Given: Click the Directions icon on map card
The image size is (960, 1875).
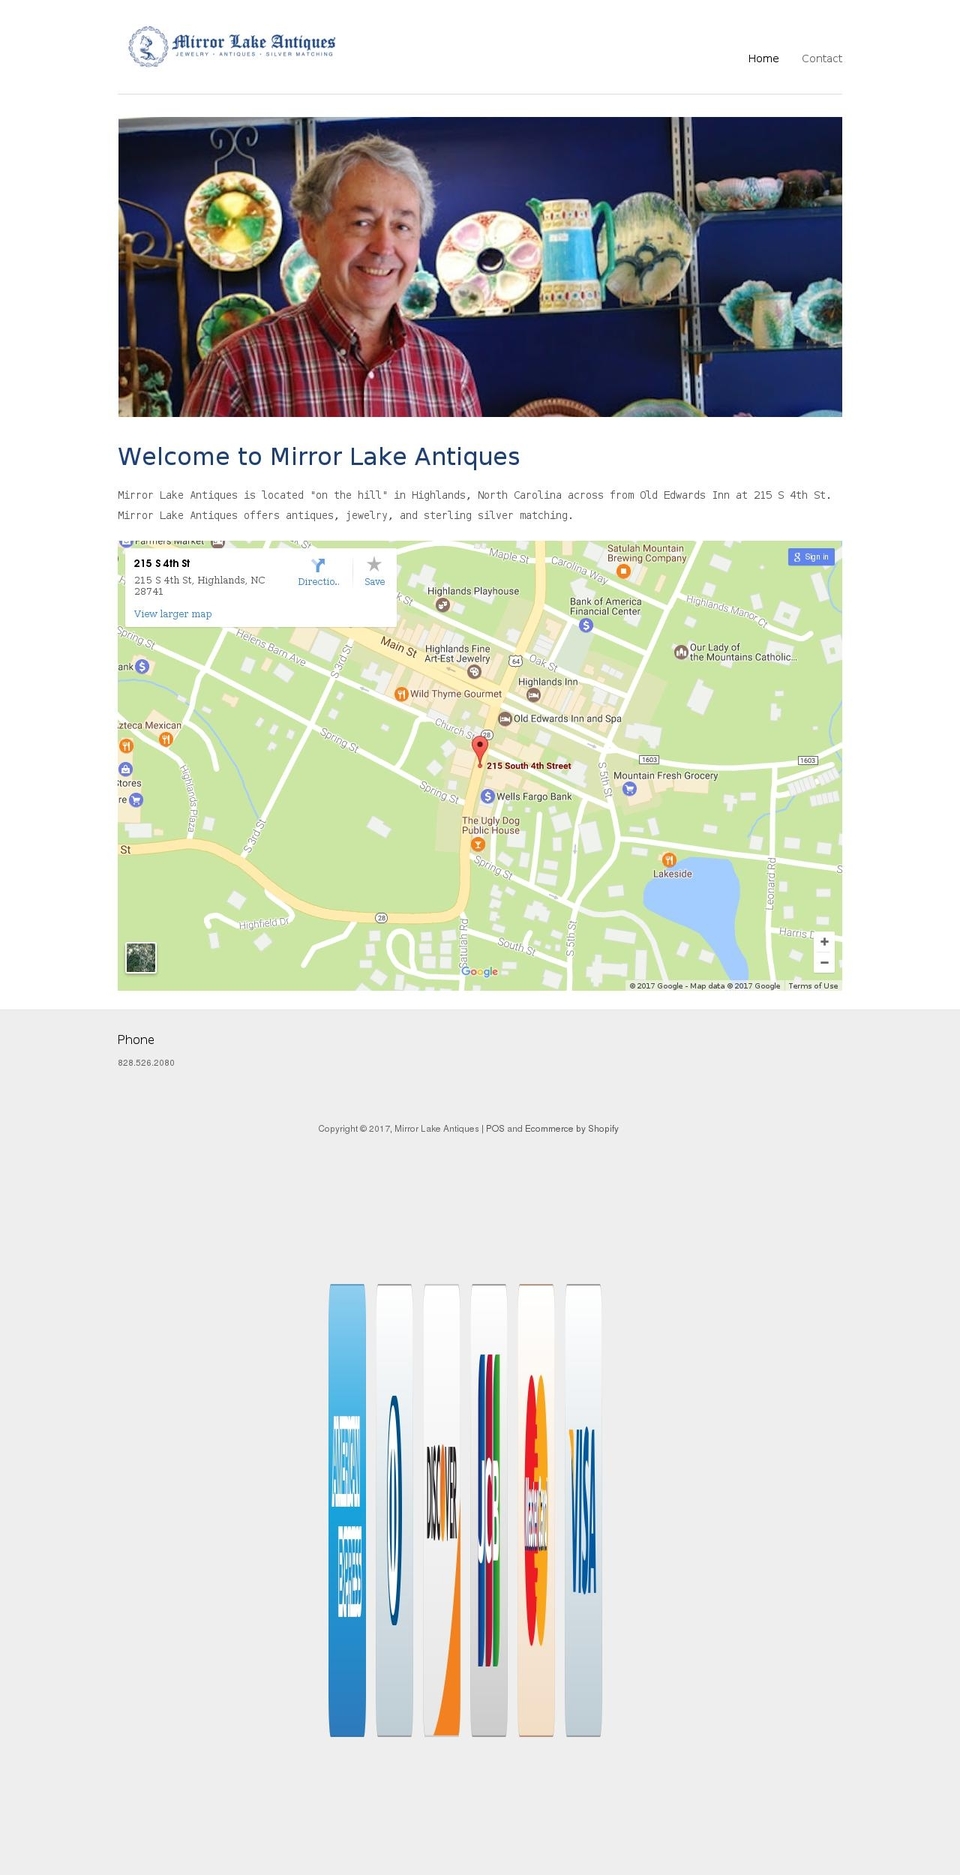Looking at the screenshot, I should tap(318, 567).
